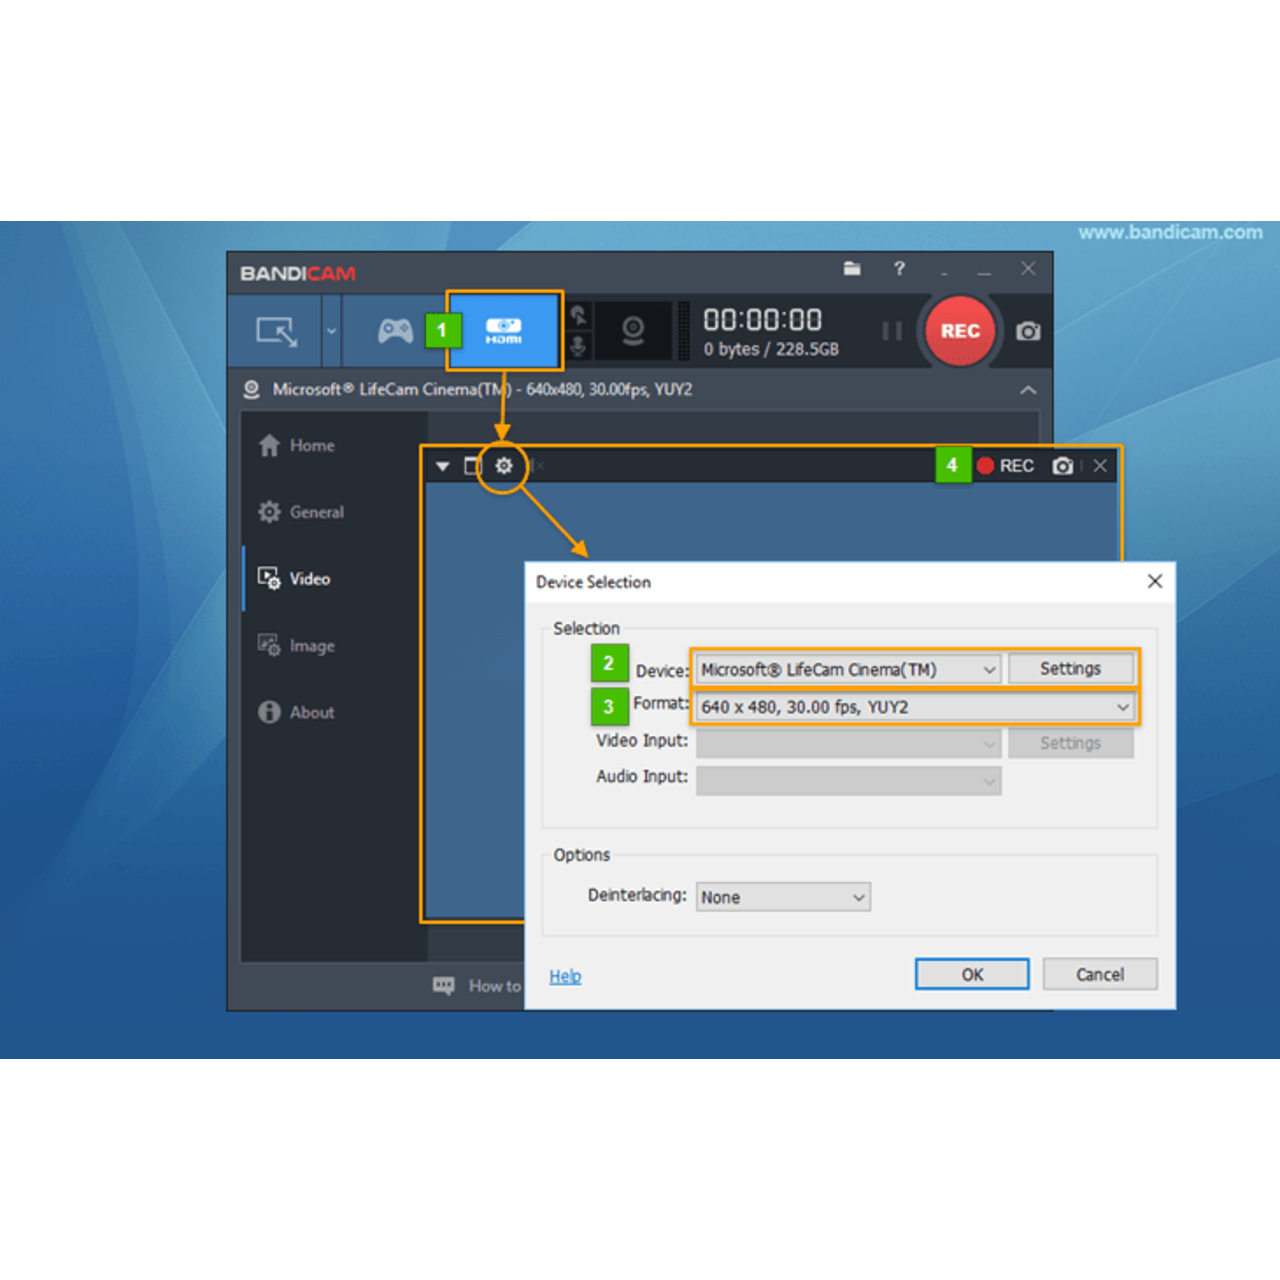Viewport: 1280px width, 1280px height.
Task: Close the Device Selection dialog
Action: [x=1155, y=581]
